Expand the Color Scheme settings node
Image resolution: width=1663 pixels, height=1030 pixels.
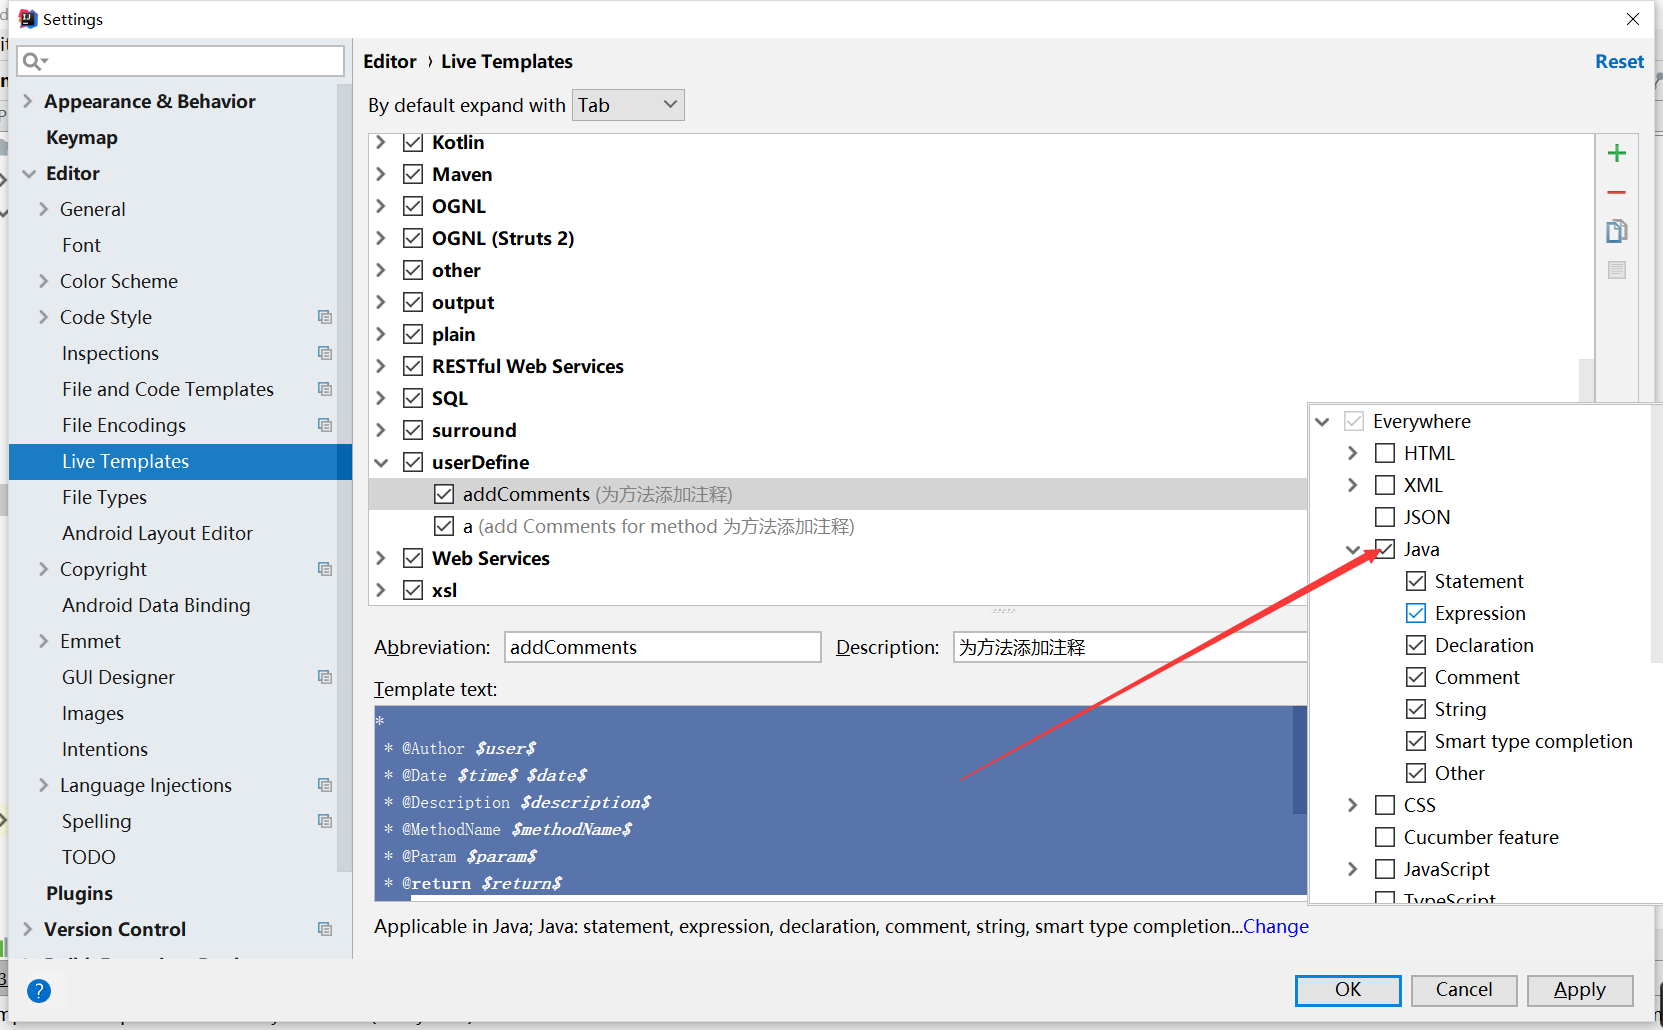[x=43, y=281]
